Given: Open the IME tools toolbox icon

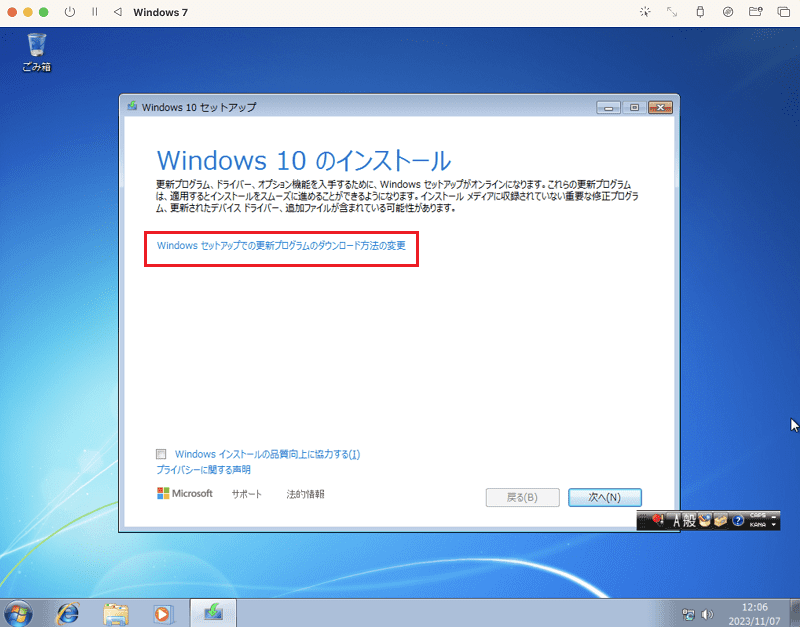Looking at the screenshot, I should coord(720,521).
